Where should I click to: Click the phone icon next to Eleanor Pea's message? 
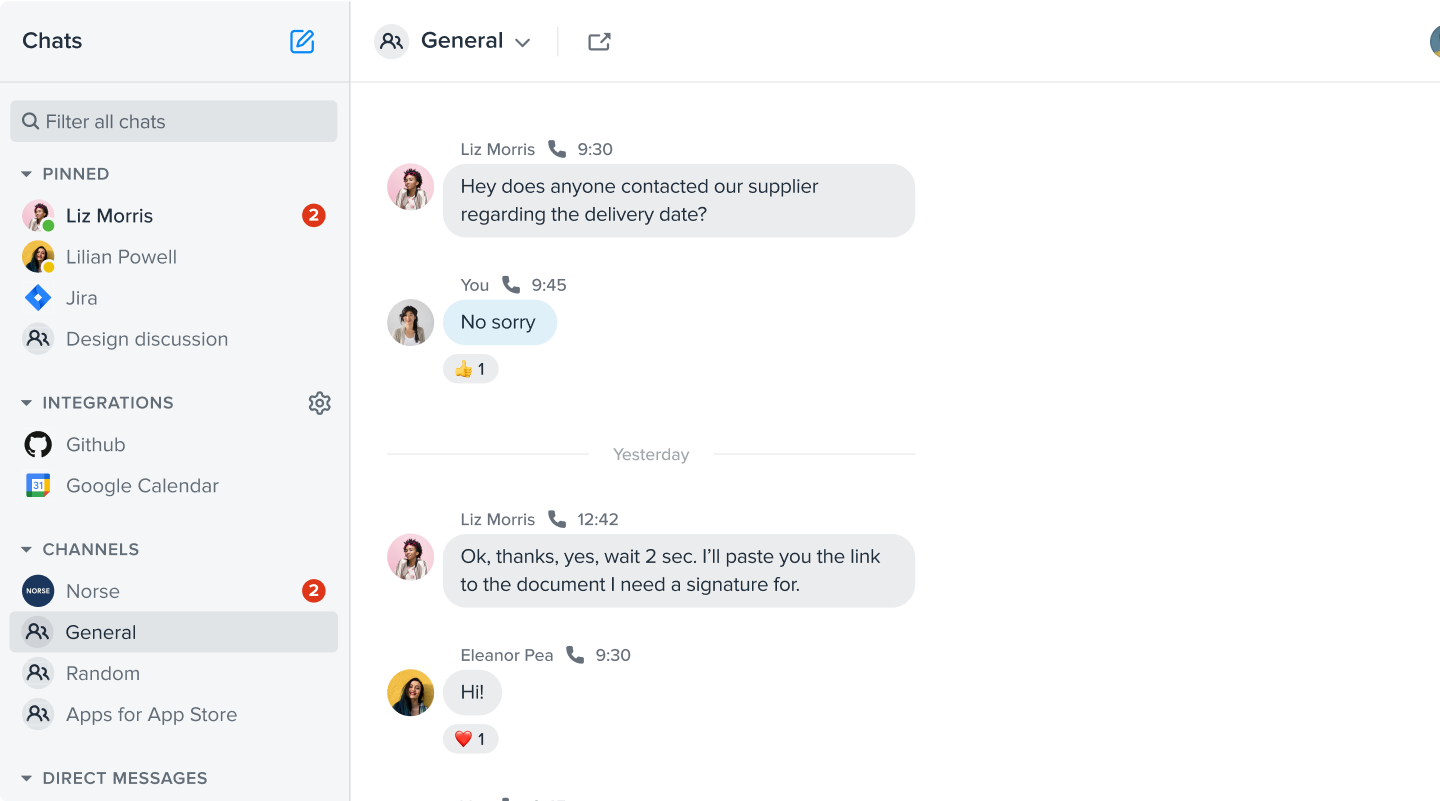pyautogui.click(x=574, y=655)
